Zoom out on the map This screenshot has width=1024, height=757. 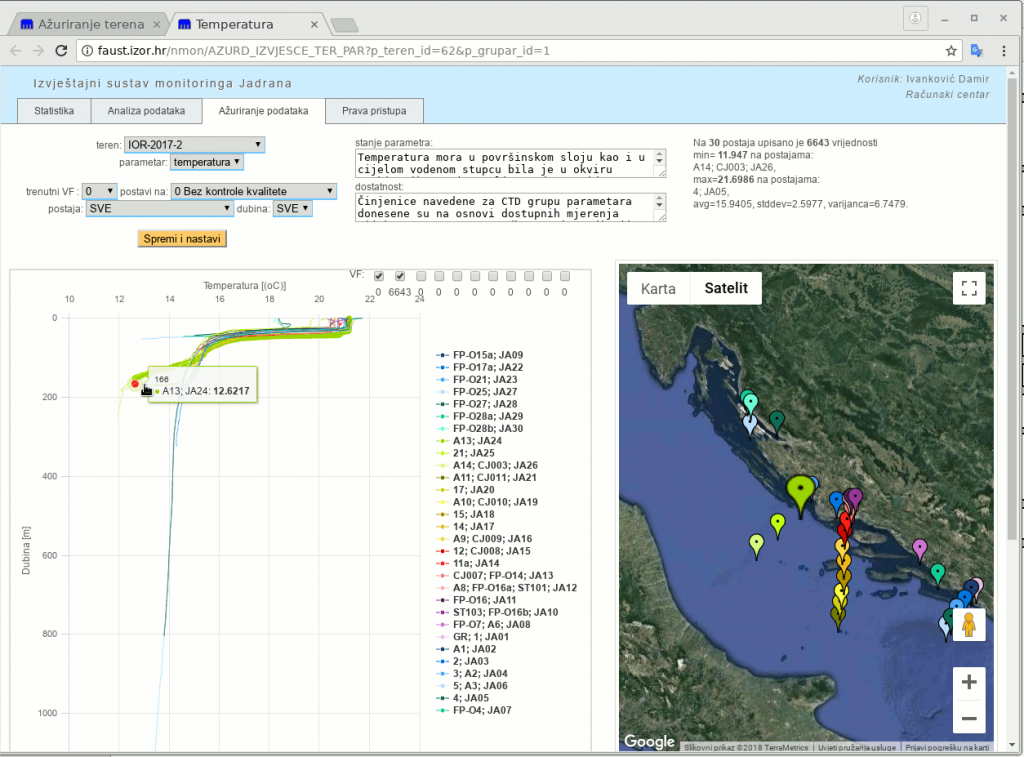click(x=968, y=718)
